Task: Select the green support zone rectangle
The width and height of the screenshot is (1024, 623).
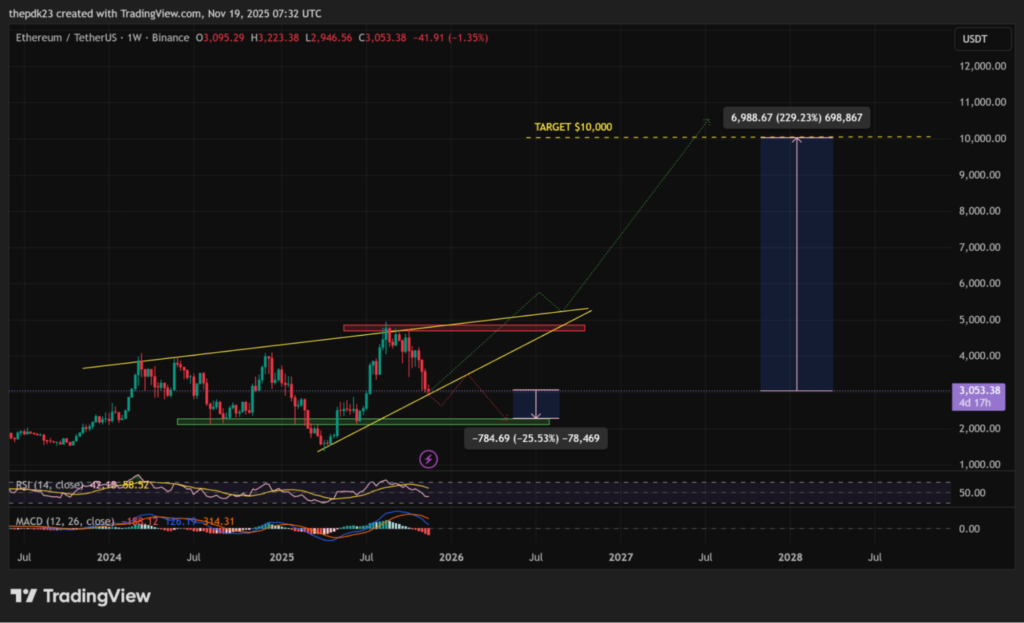Action: point(362,421)
